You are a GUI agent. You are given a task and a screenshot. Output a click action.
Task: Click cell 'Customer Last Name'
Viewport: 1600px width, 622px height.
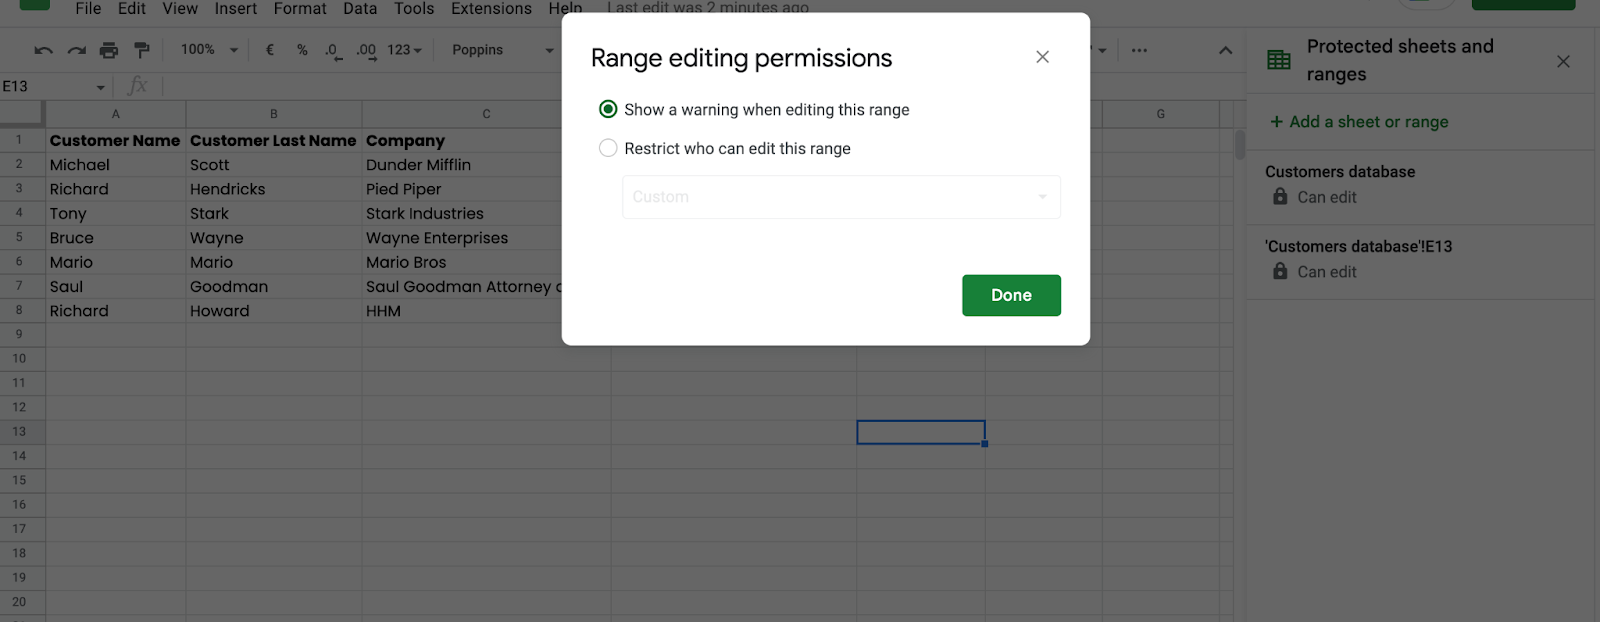coord(274,140)
